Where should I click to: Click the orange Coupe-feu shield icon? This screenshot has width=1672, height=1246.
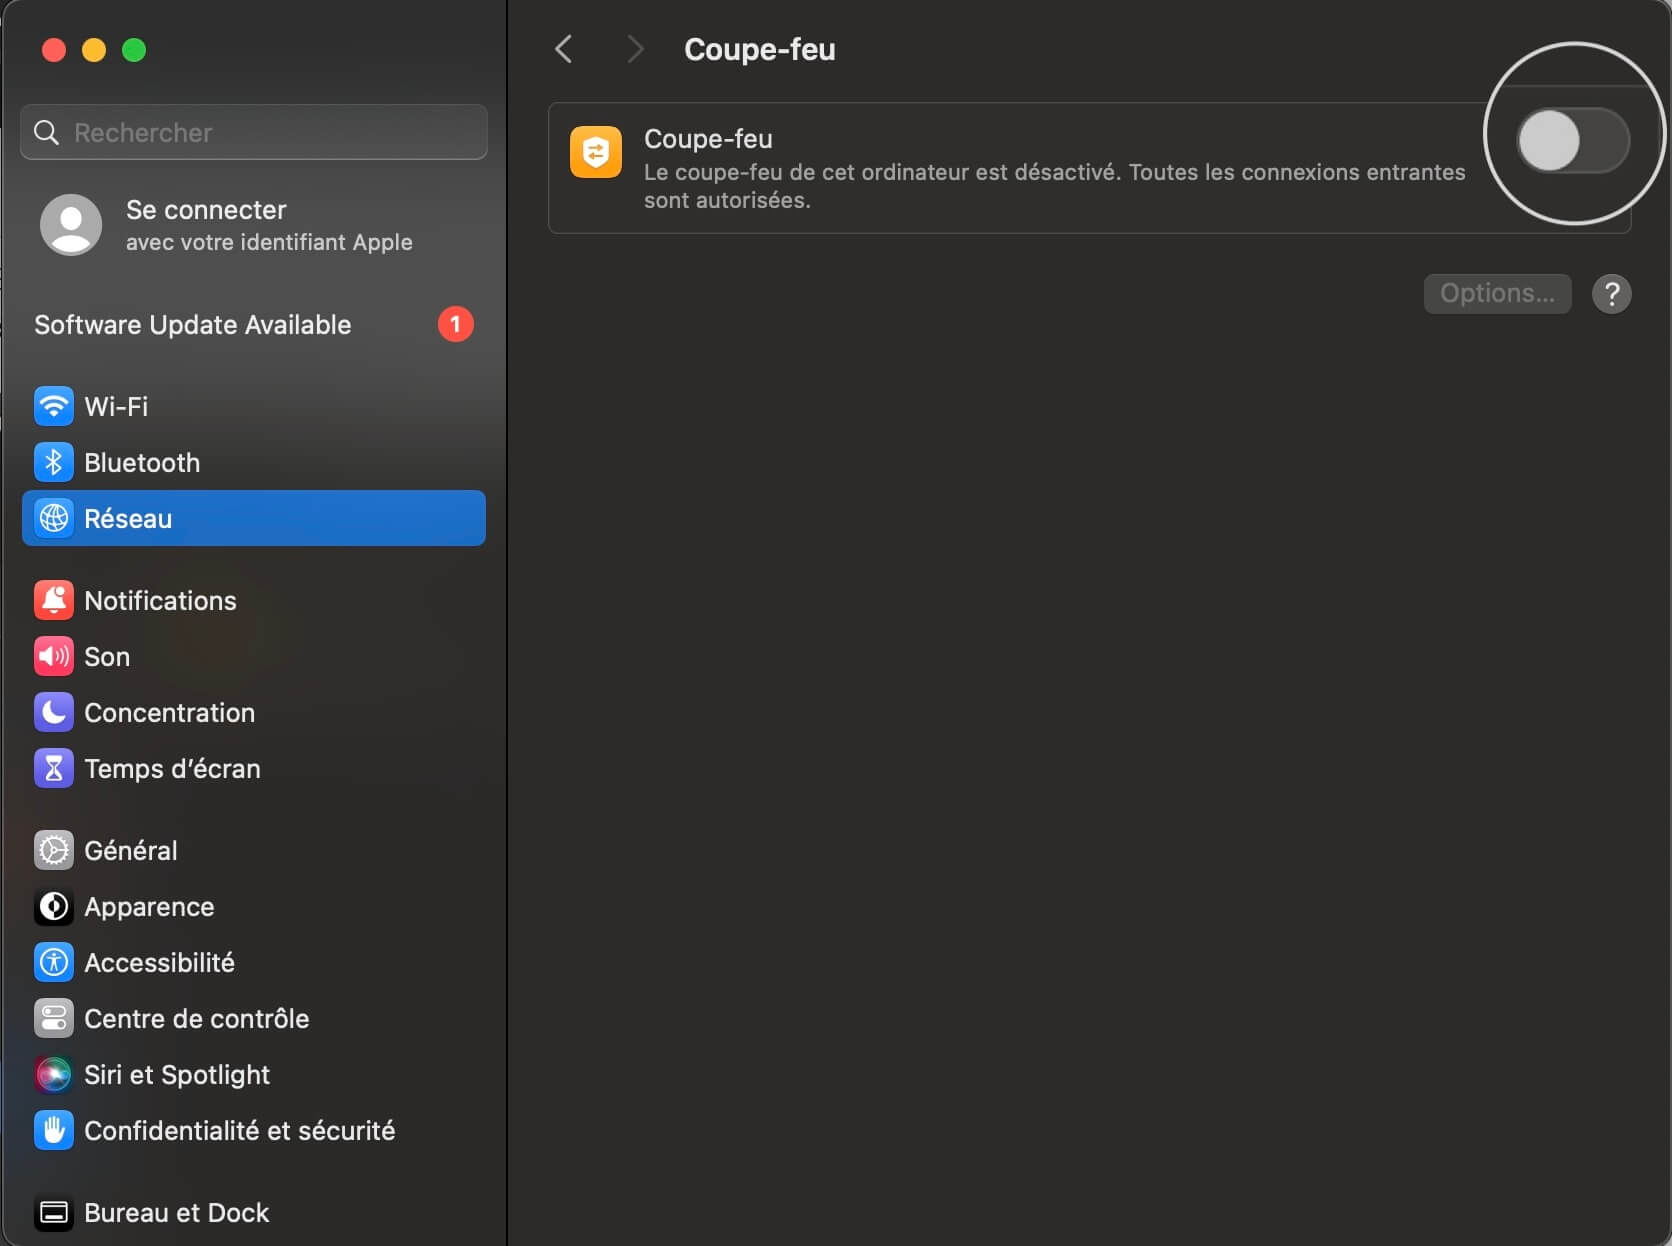[596, 152]
